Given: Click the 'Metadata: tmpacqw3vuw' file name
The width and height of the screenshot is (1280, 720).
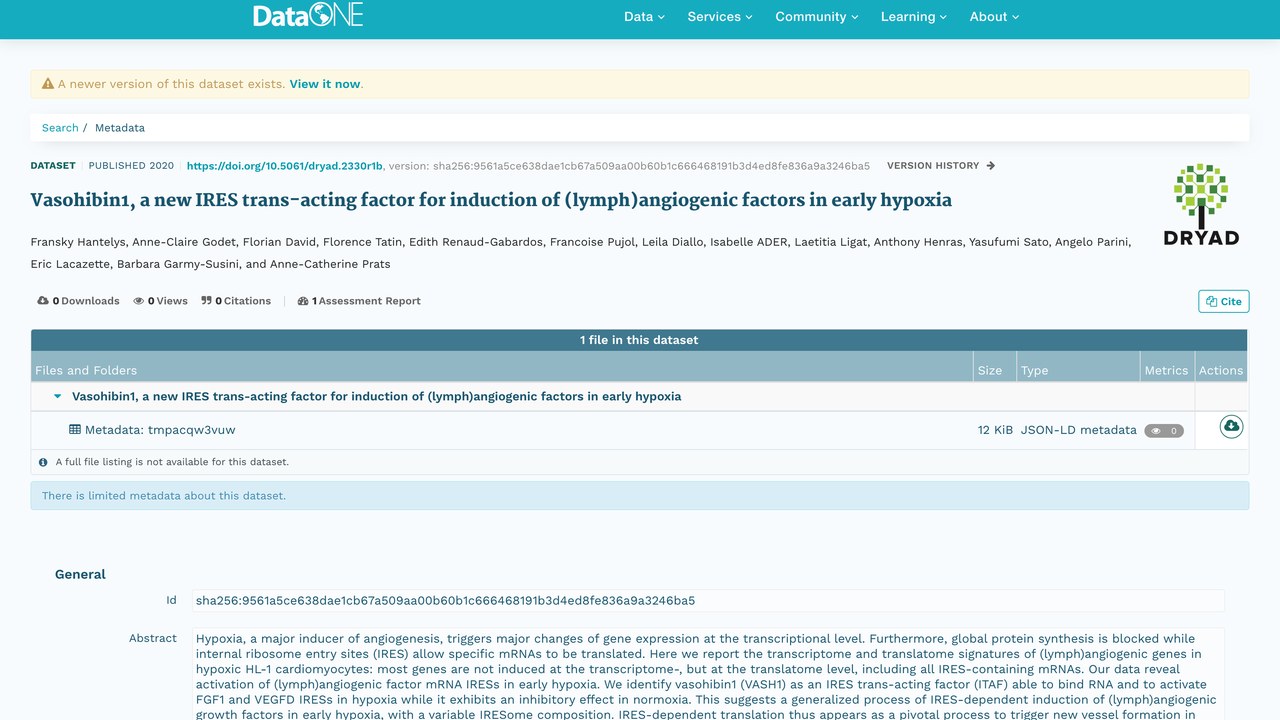Looking at the screenshot, I should tap(160, 430).
